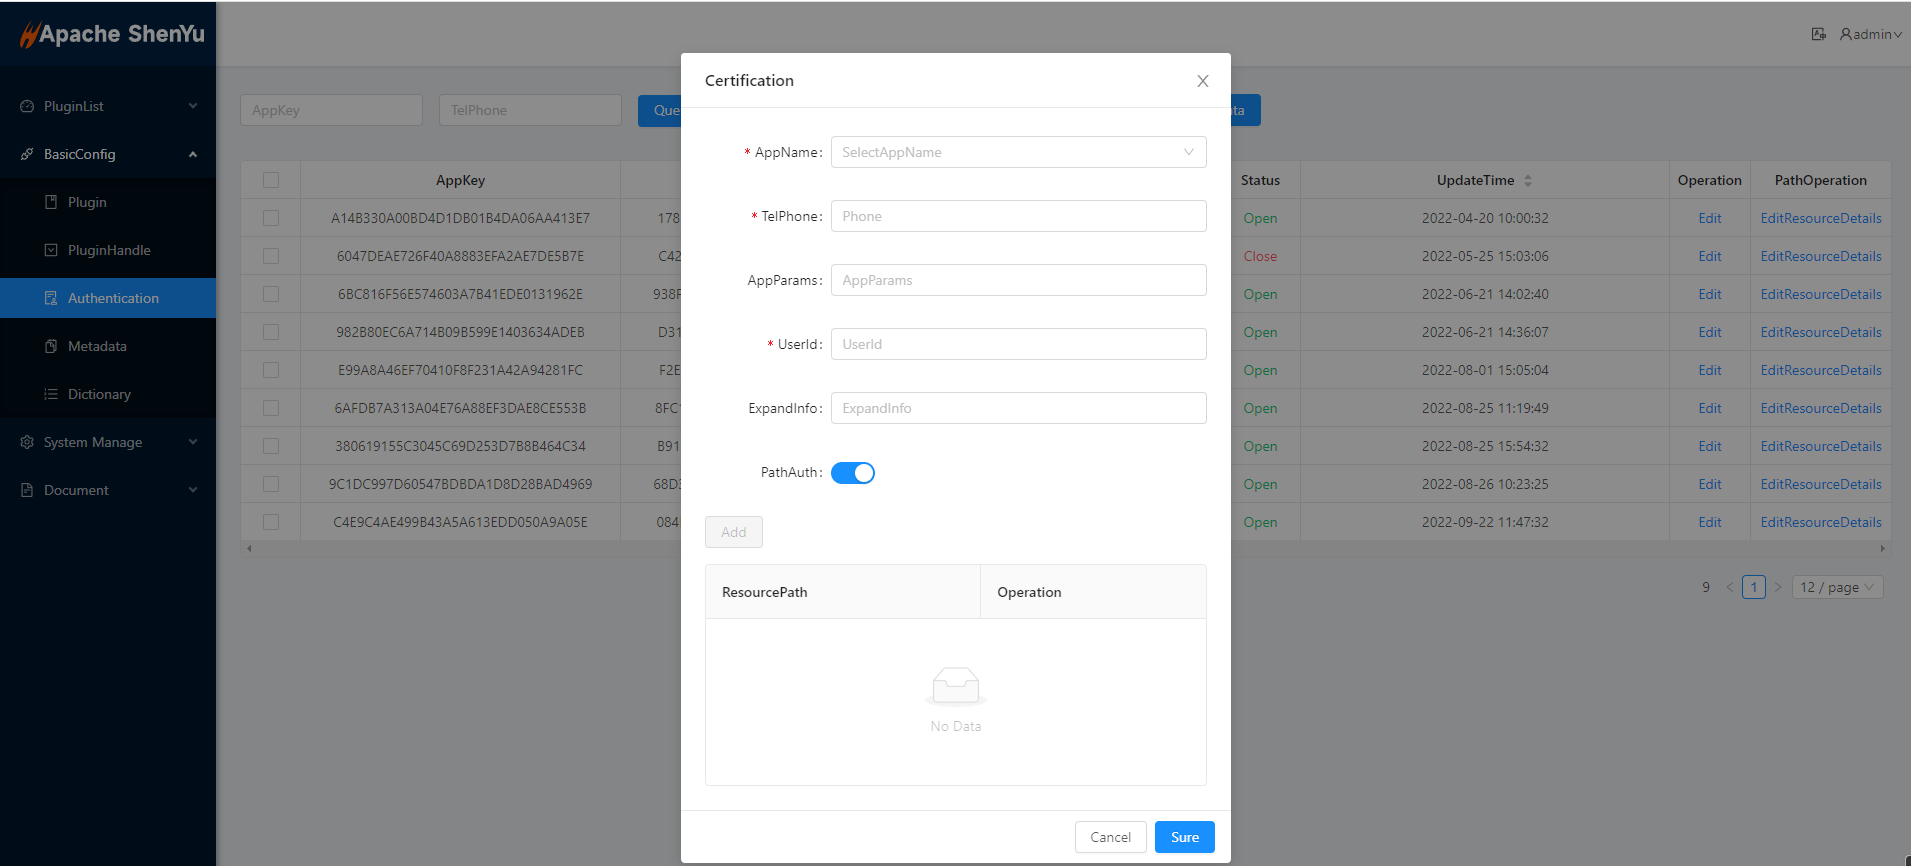
Task: Click the TelPhone search field
Action: pos(530,110)
